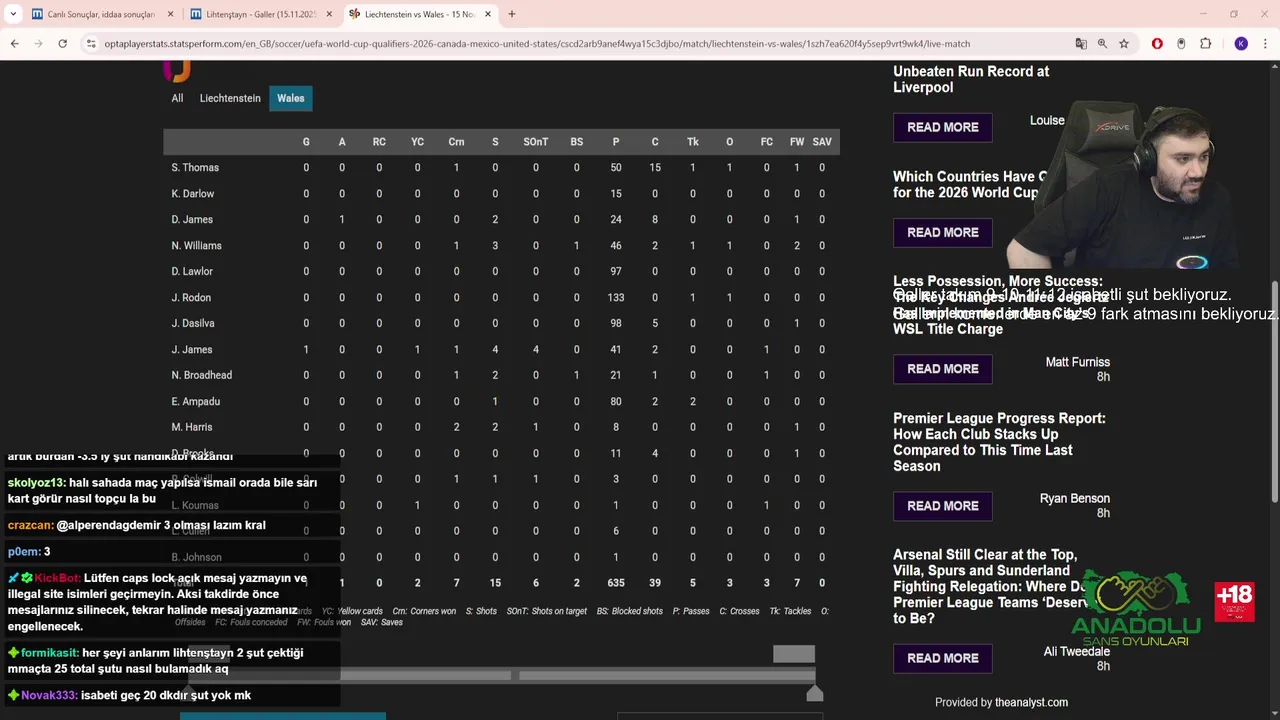Select the Liechtenstein vs Wales tab
This screenshot has height=720, width=1280.
[x=420, y=14]
